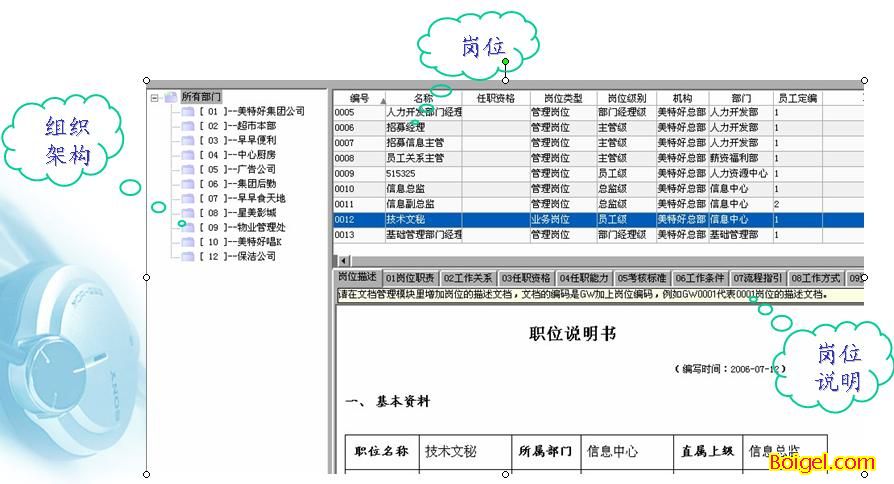Click 技术文秘 value in 职位名称 field
894x484 pixels.
(x=450, y=452)
